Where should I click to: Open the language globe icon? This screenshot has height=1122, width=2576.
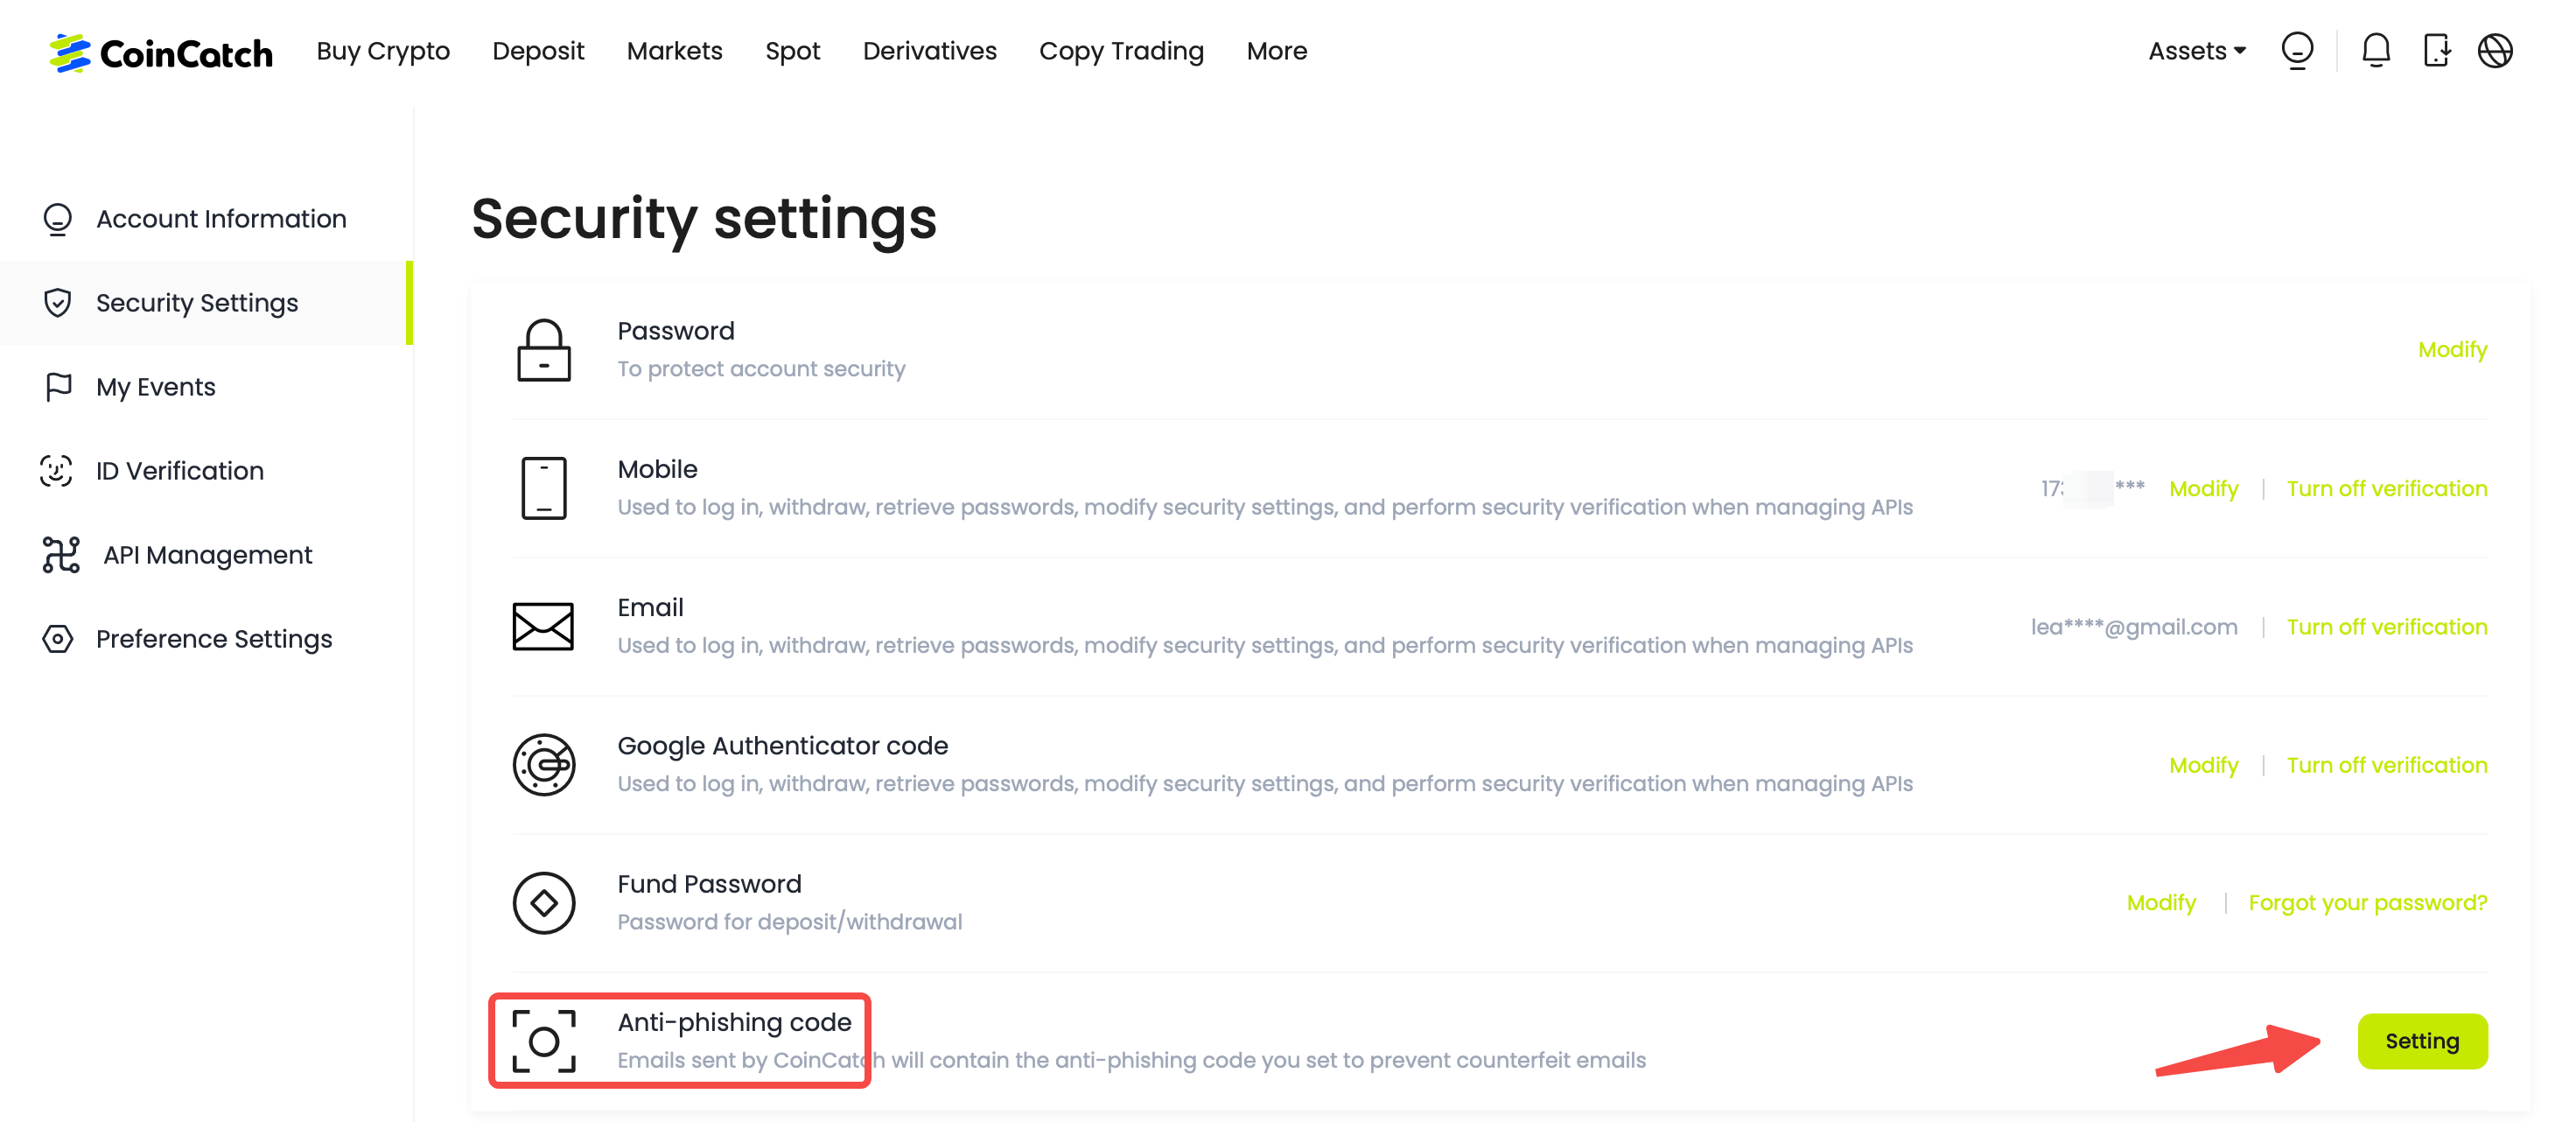point(2495,50)
